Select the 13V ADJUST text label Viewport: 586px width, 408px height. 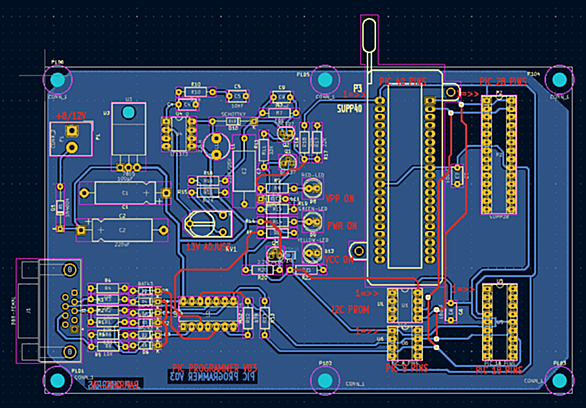208,247
